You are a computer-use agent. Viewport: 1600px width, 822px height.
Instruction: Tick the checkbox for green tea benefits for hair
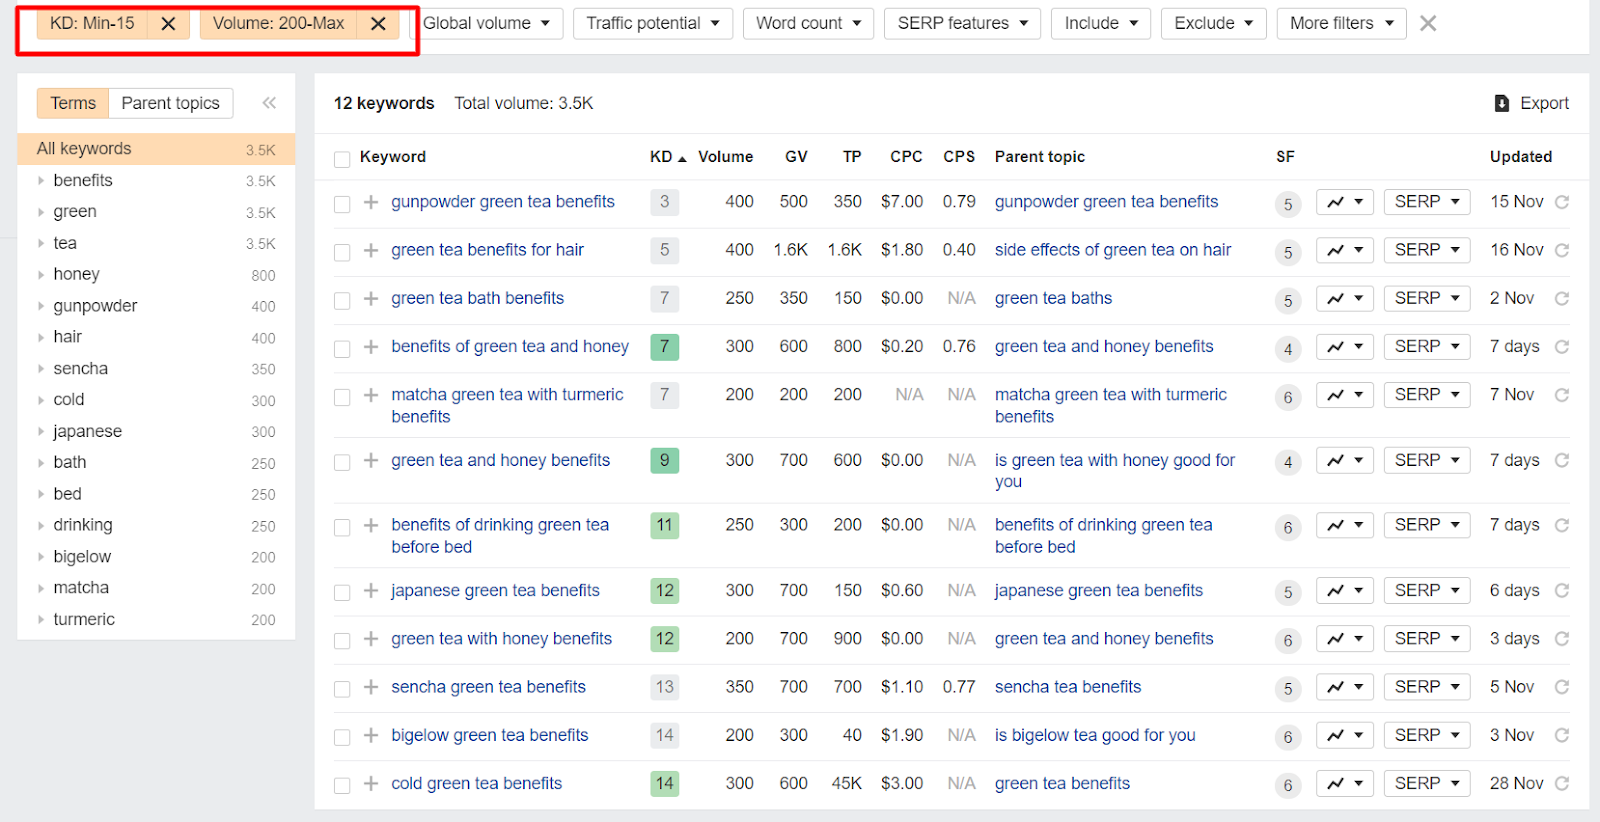click(x=342, y=252)
